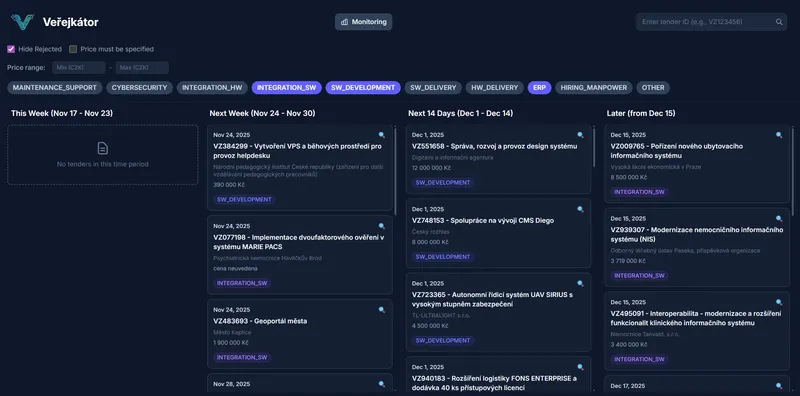The width and height of the screenshot is (800, 396).
Task: Click SW_DEVELOPMENT tag on VZ384299 card
Action: click(x=244, y=200)
